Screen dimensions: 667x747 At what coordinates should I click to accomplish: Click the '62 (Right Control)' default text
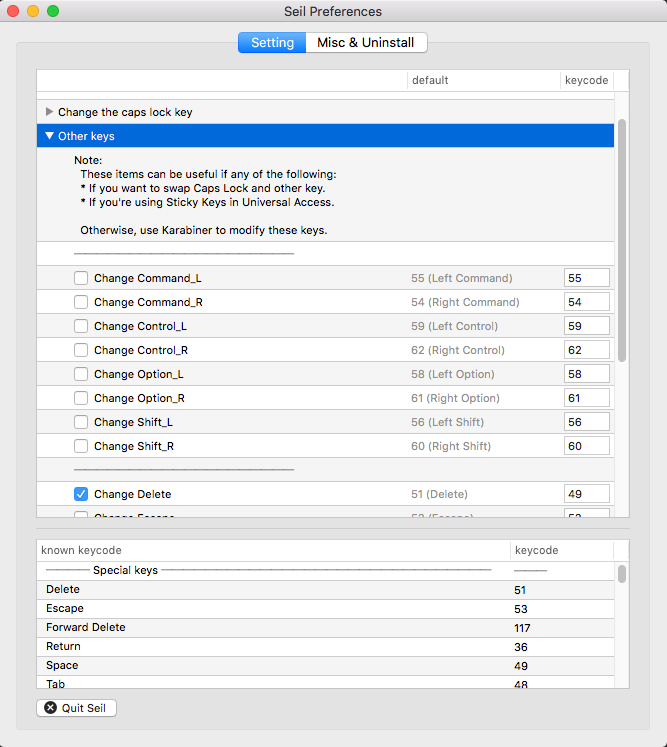click(x=458, y=350)
